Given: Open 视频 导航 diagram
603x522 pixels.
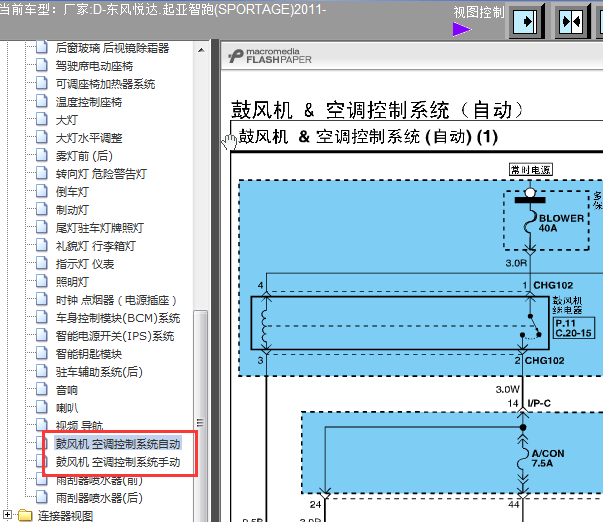Looking at the screenshot, I should pos(79,426).
